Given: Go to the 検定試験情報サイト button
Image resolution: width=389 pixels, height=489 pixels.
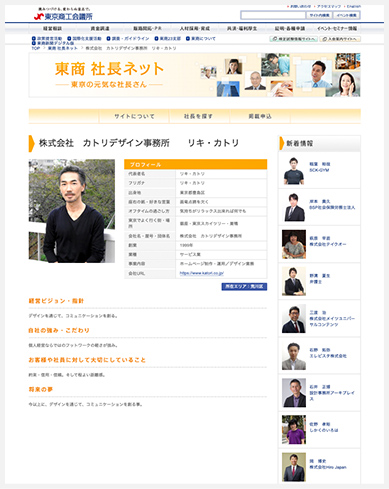Looking at the screenshot, I should 293,39.
